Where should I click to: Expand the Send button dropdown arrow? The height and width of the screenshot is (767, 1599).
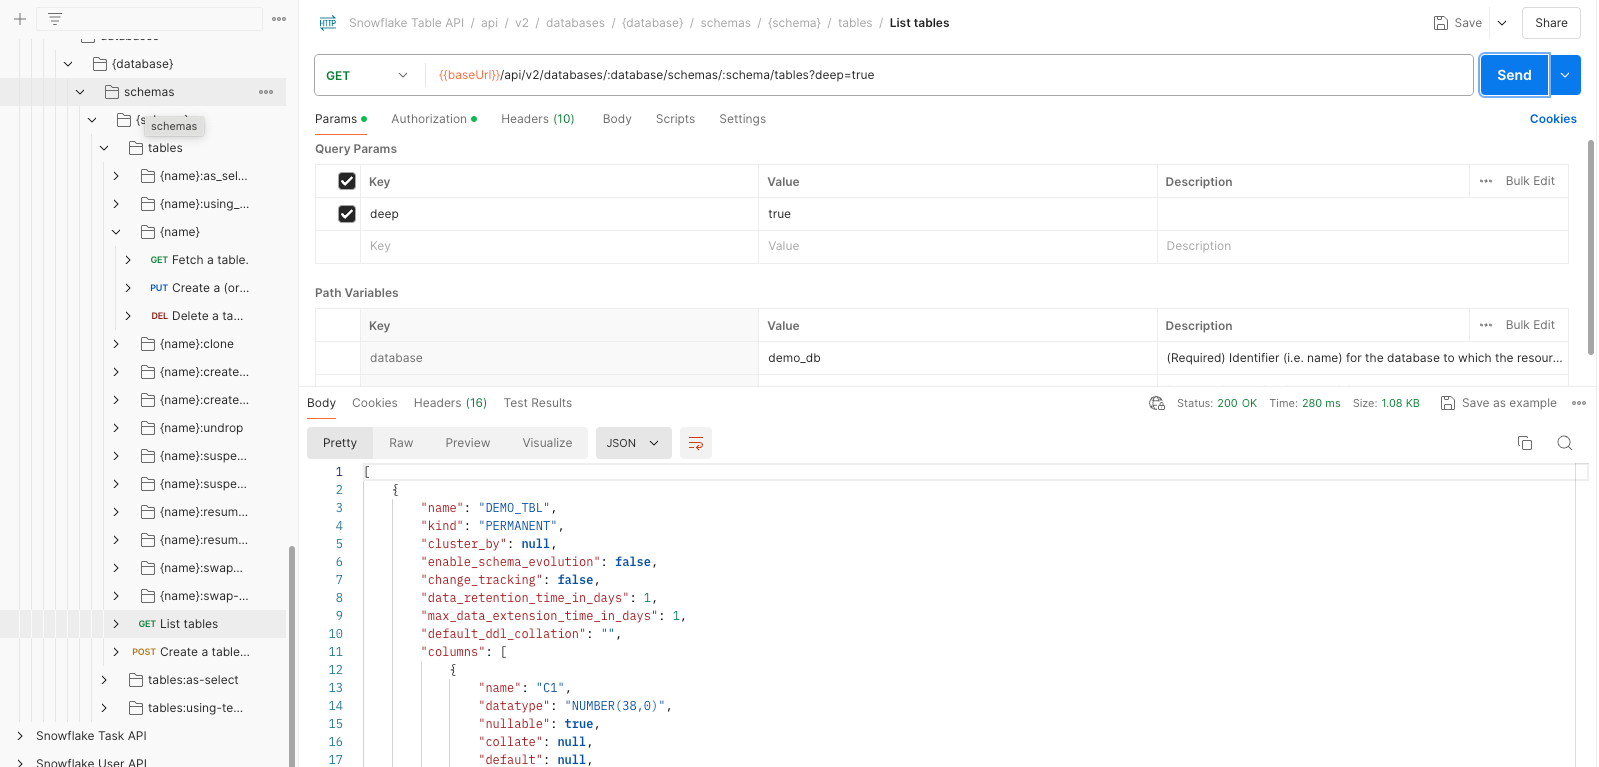coord(1565,75)
